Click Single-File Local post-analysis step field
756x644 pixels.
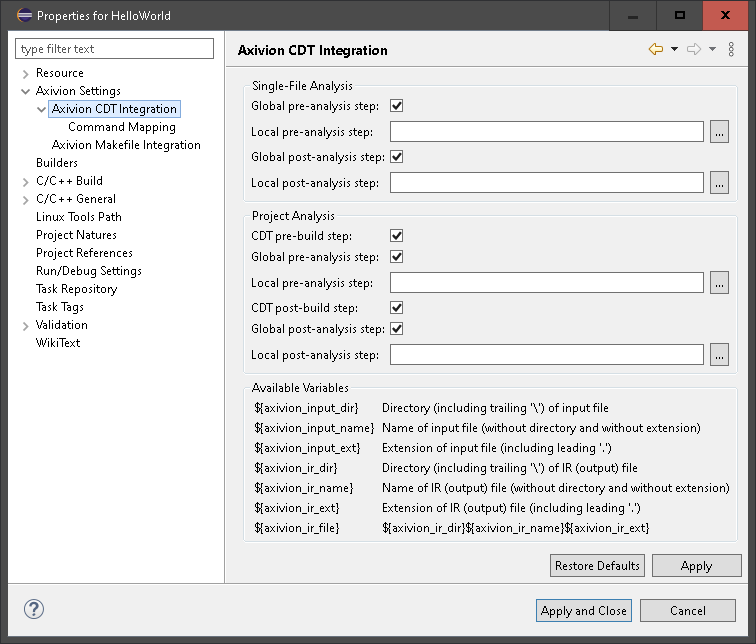pyautogui.click(x=547, y=183)
